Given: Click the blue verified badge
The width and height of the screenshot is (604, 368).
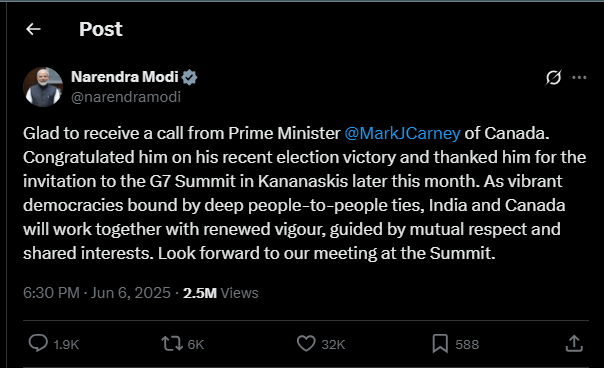Looking at the screenshot, I should 189,77.
